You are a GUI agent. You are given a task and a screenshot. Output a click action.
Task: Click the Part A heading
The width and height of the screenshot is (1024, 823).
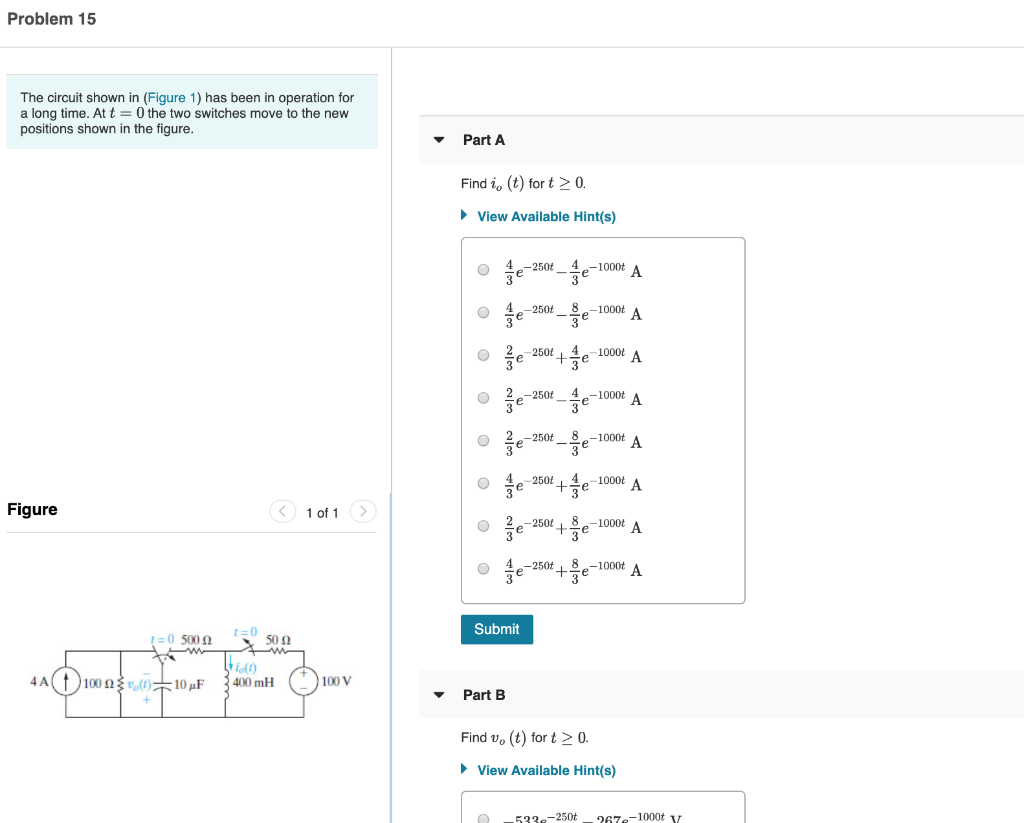484,140
